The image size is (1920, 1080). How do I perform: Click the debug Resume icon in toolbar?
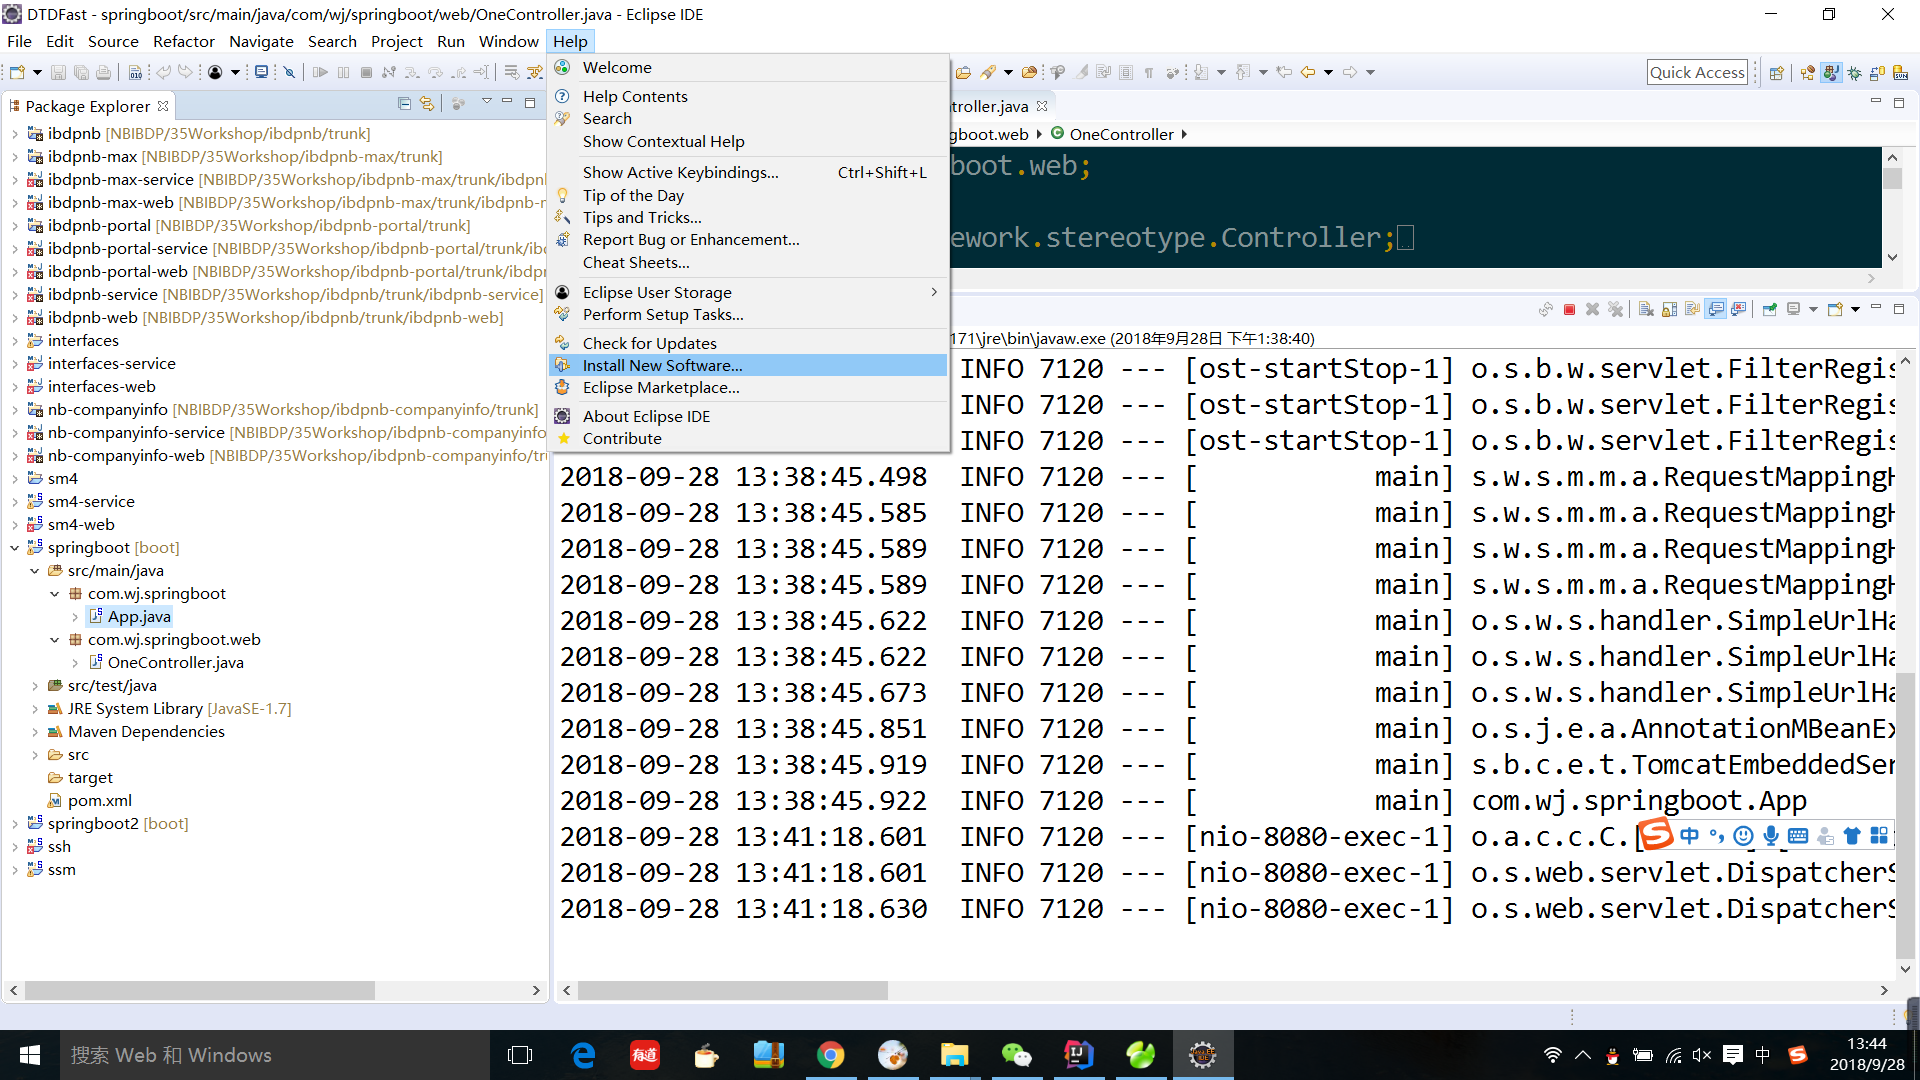coord(320,72)
